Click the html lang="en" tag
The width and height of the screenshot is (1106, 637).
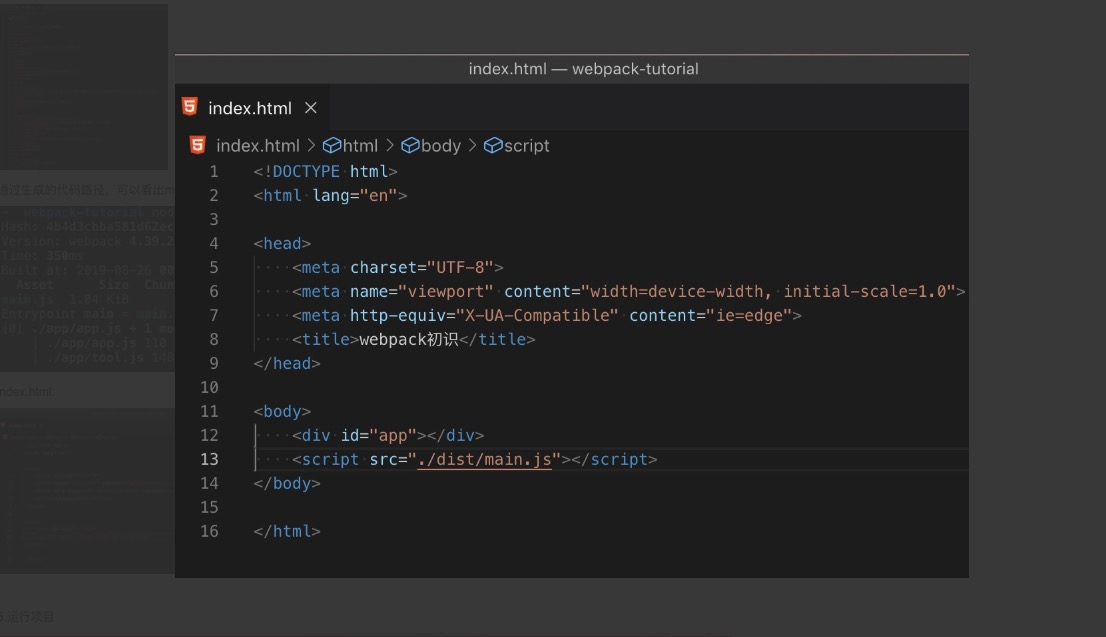click(330, 195)
